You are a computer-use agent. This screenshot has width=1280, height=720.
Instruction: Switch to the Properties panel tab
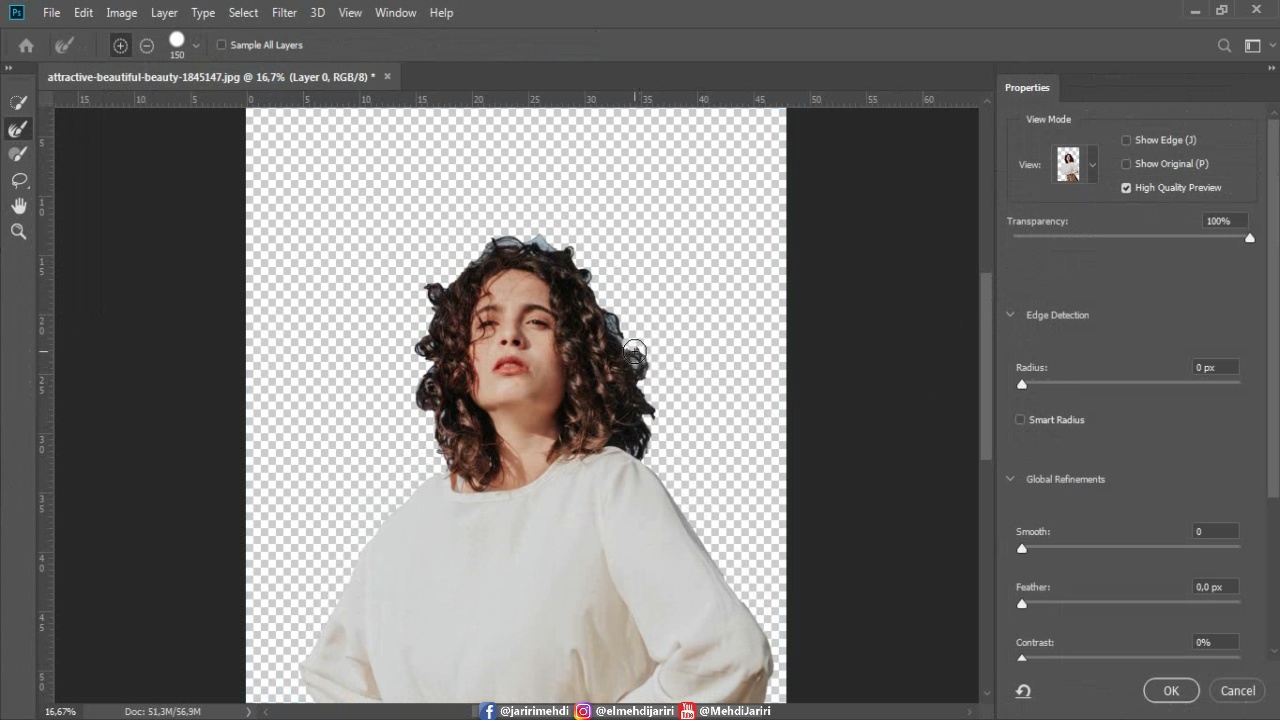(x=1027, y=88)
